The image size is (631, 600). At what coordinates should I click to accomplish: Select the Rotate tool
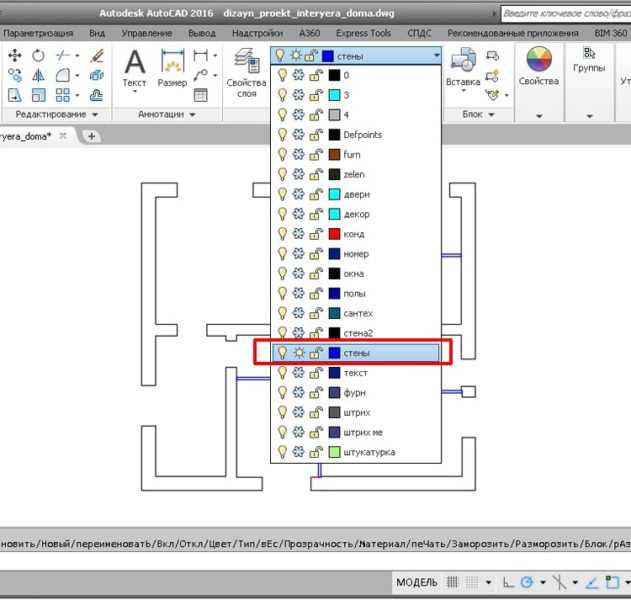click(x=39, y=55)
